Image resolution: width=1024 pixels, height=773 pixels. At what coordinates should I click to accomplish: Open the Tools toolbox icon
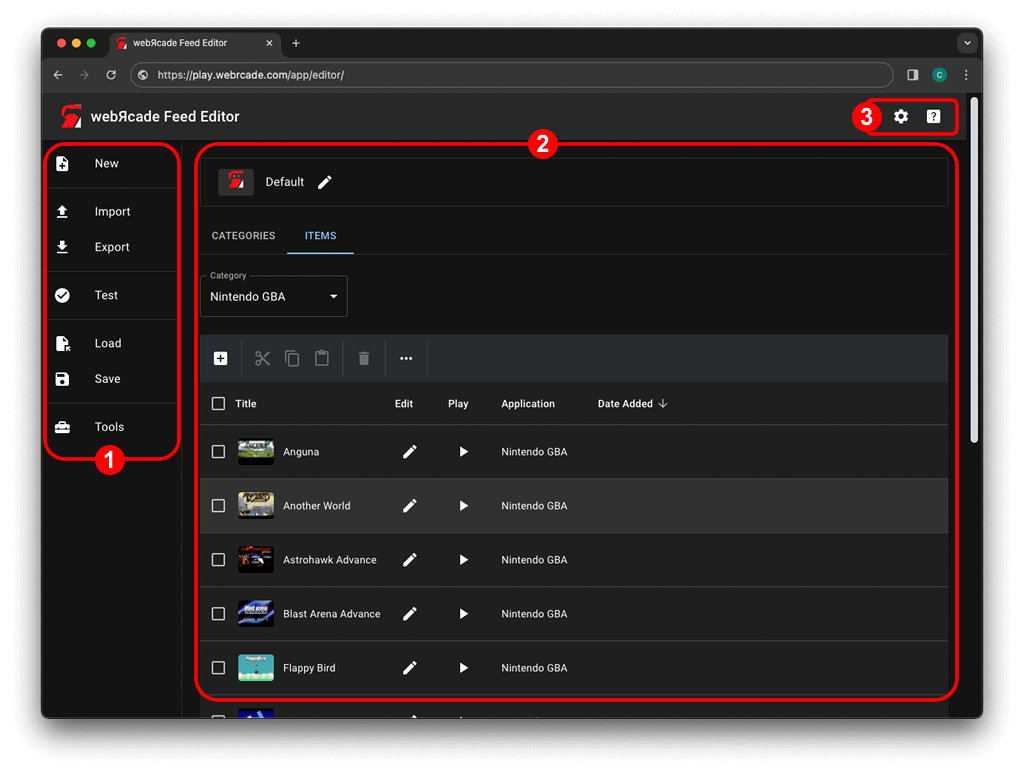click(63, 427)
